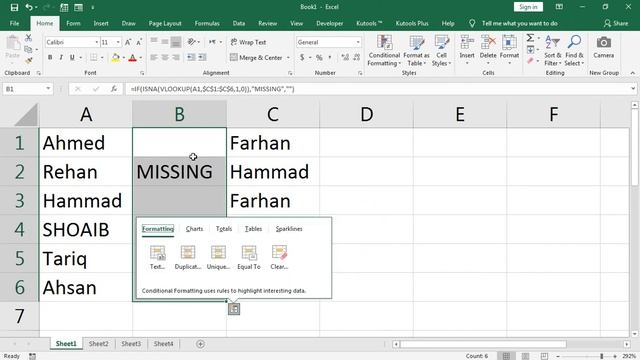
Task: Select the Totals tab in Quick Analysis
Action: click(224, 229)
